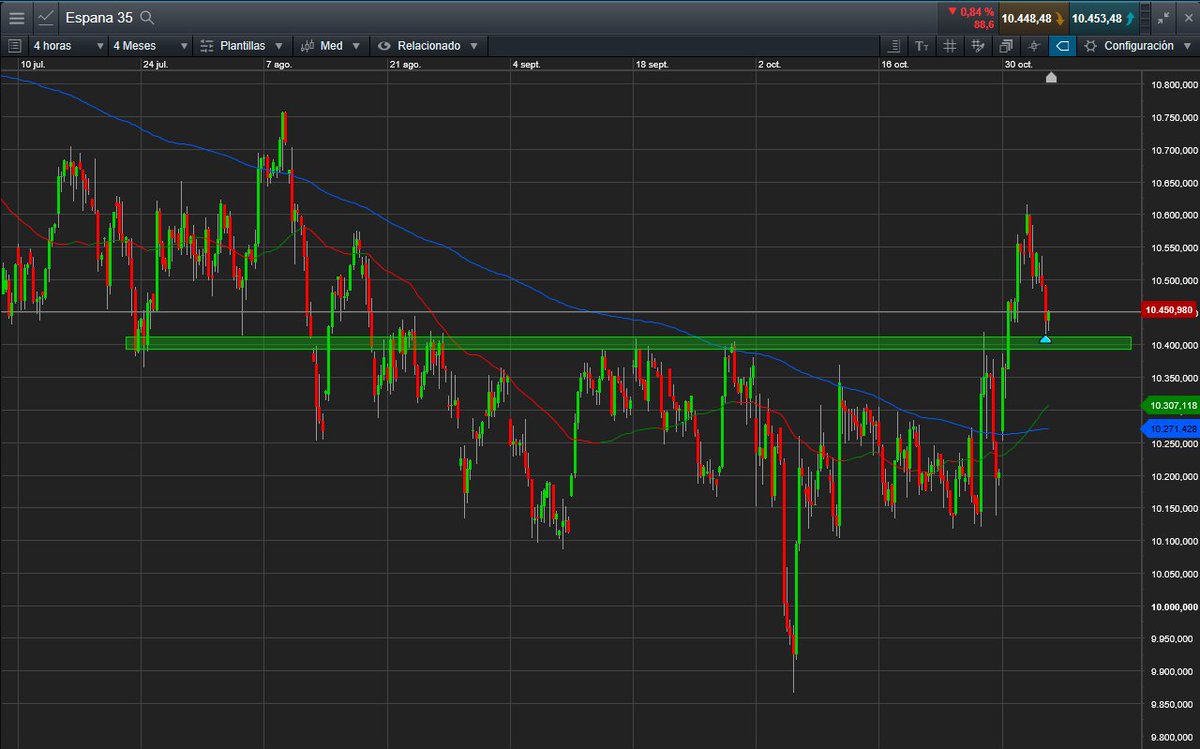Image resolution: width=1200 pixels, height=749 pixels.
Task: Toggle the chart grid lines
Action: pos(949,46)
